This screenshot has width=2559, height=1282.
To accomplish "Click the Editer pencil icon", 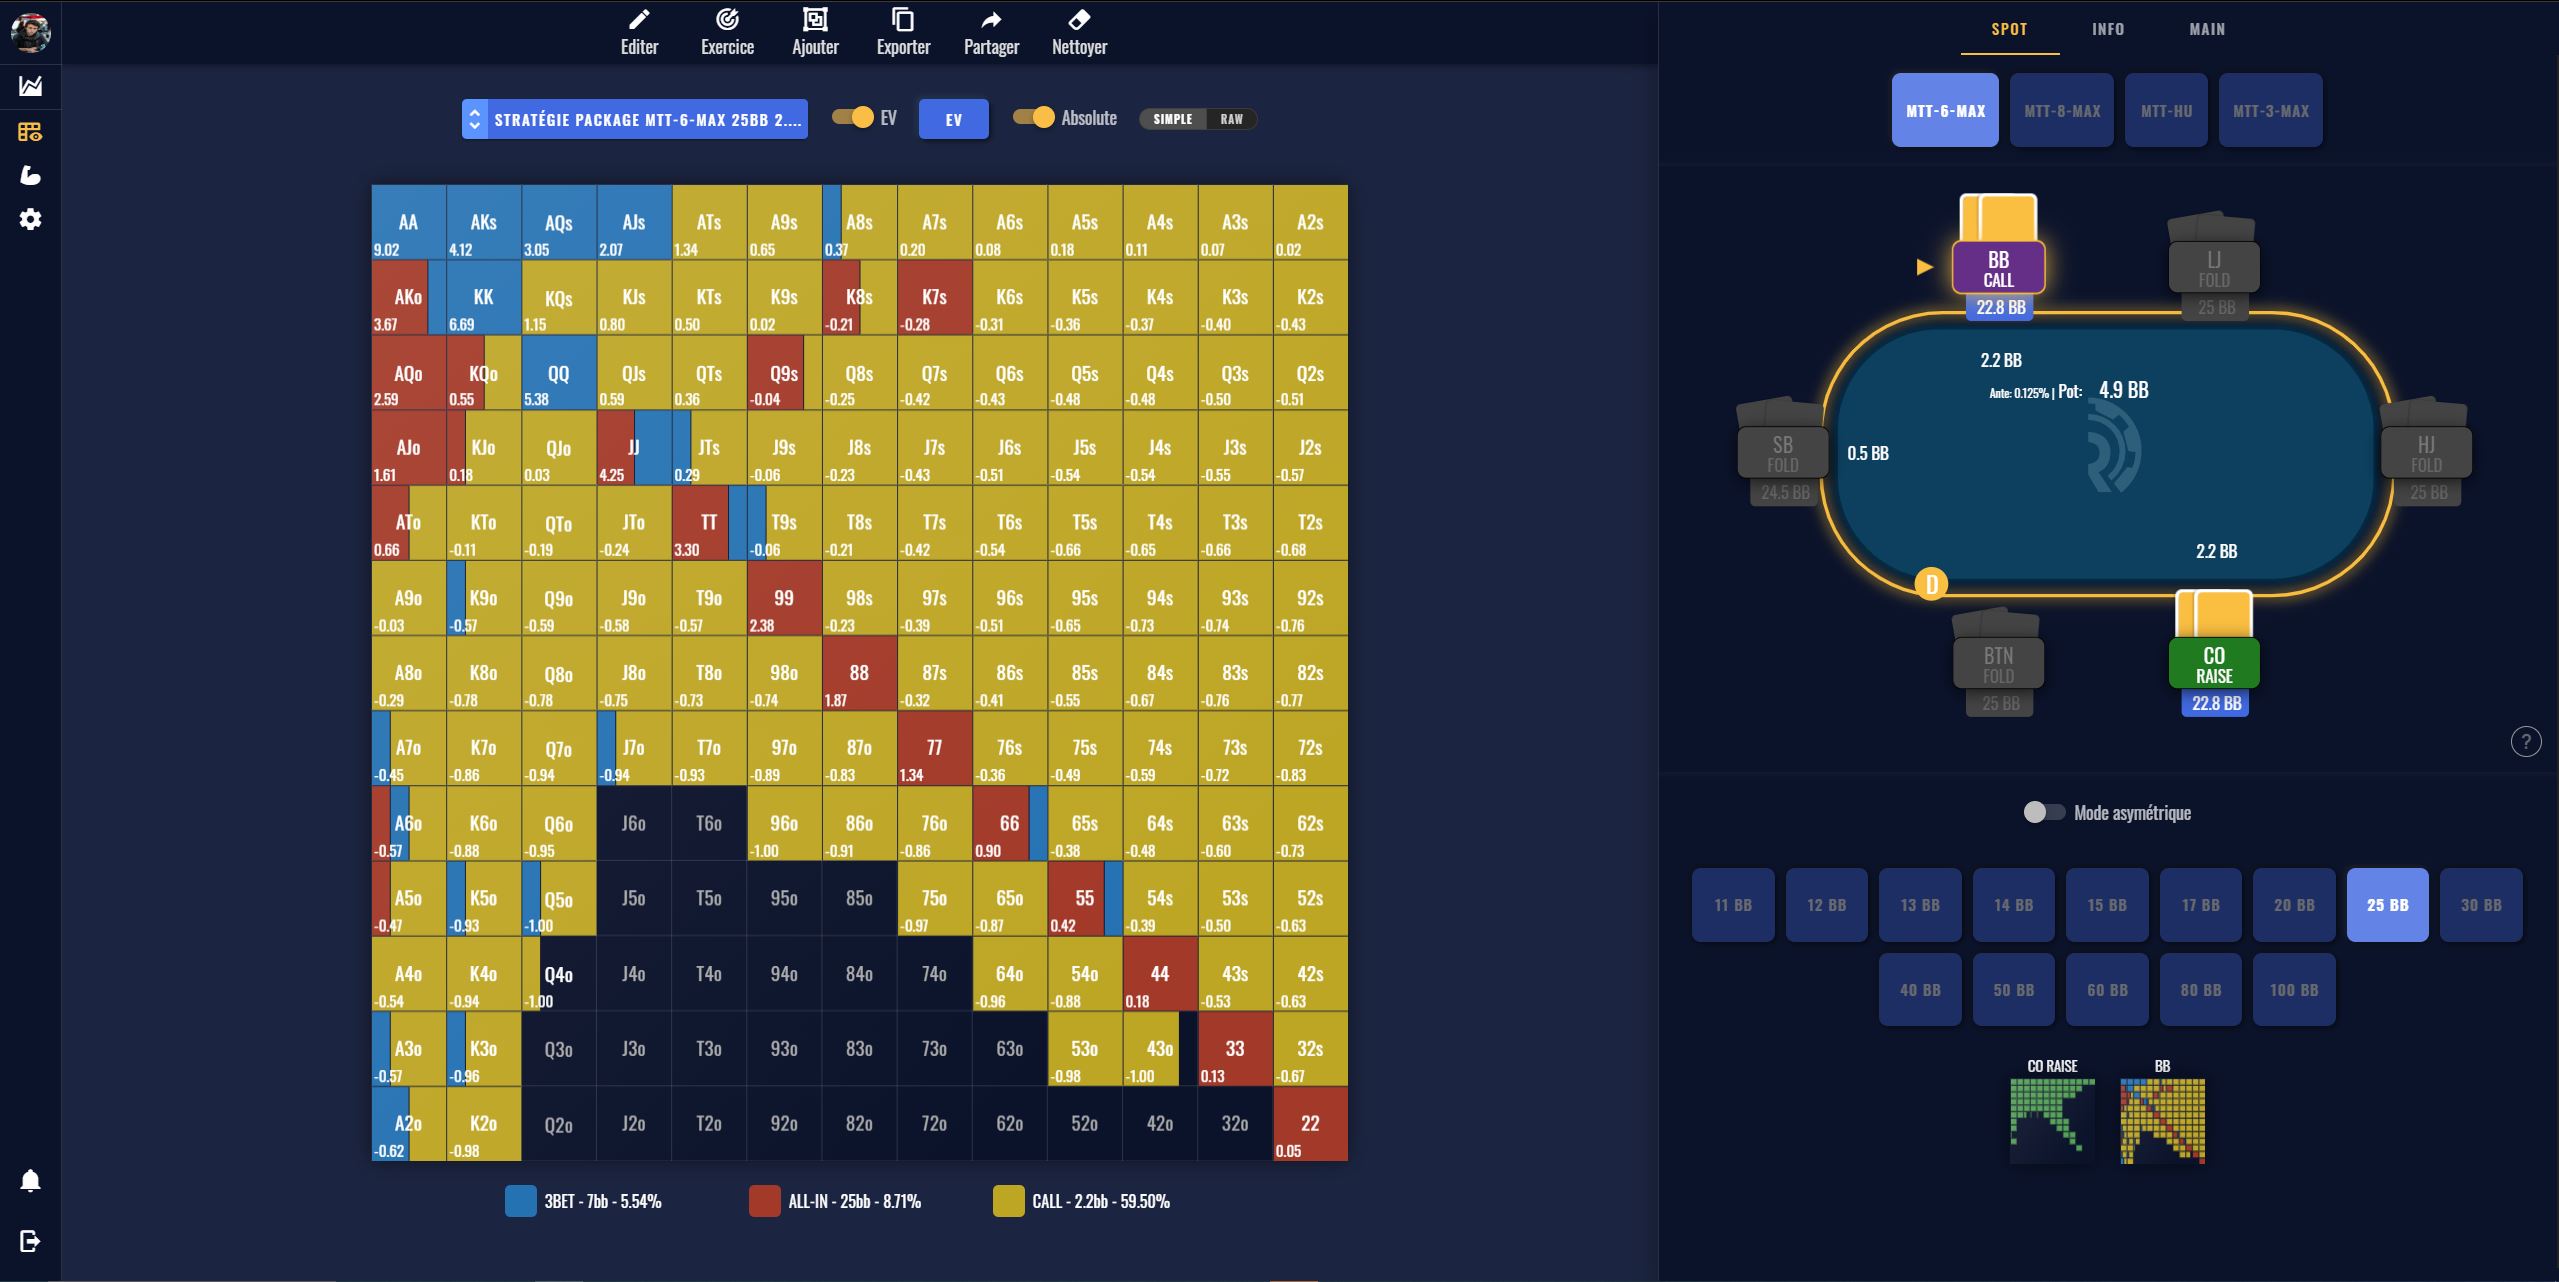I will pyautogui.click(x=639, y=20).
